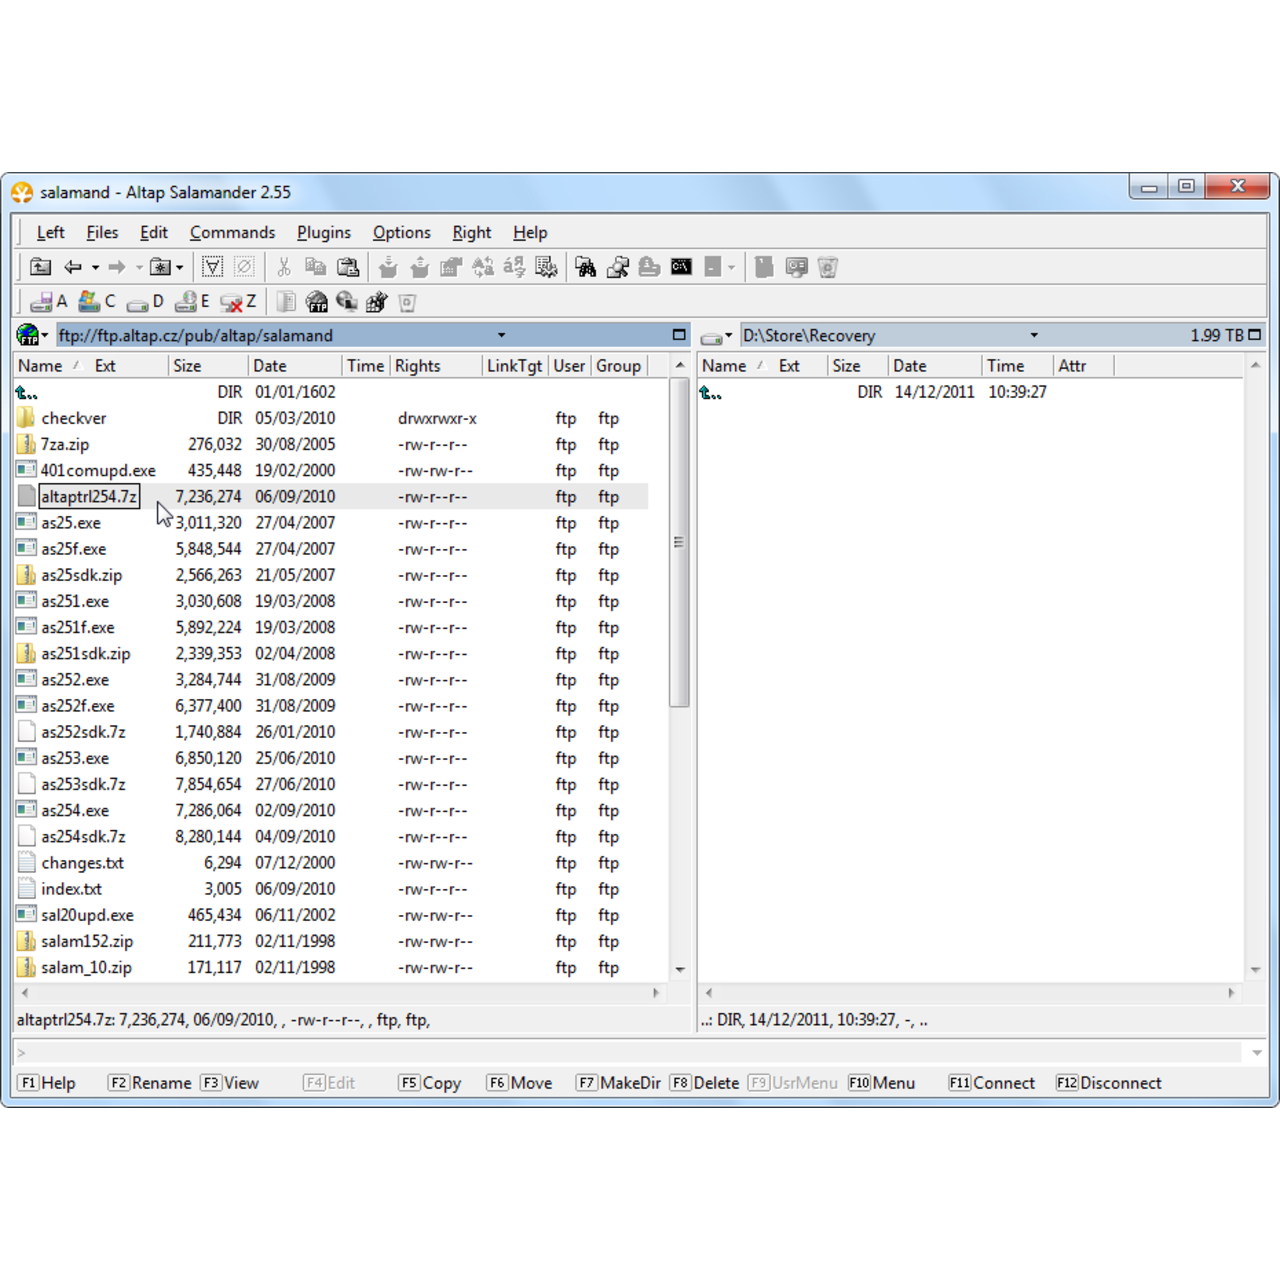Open the command shell with the C:\ icon
Screen dimensions: 1280x1280
pyautogui.click(x=682, y=267)
